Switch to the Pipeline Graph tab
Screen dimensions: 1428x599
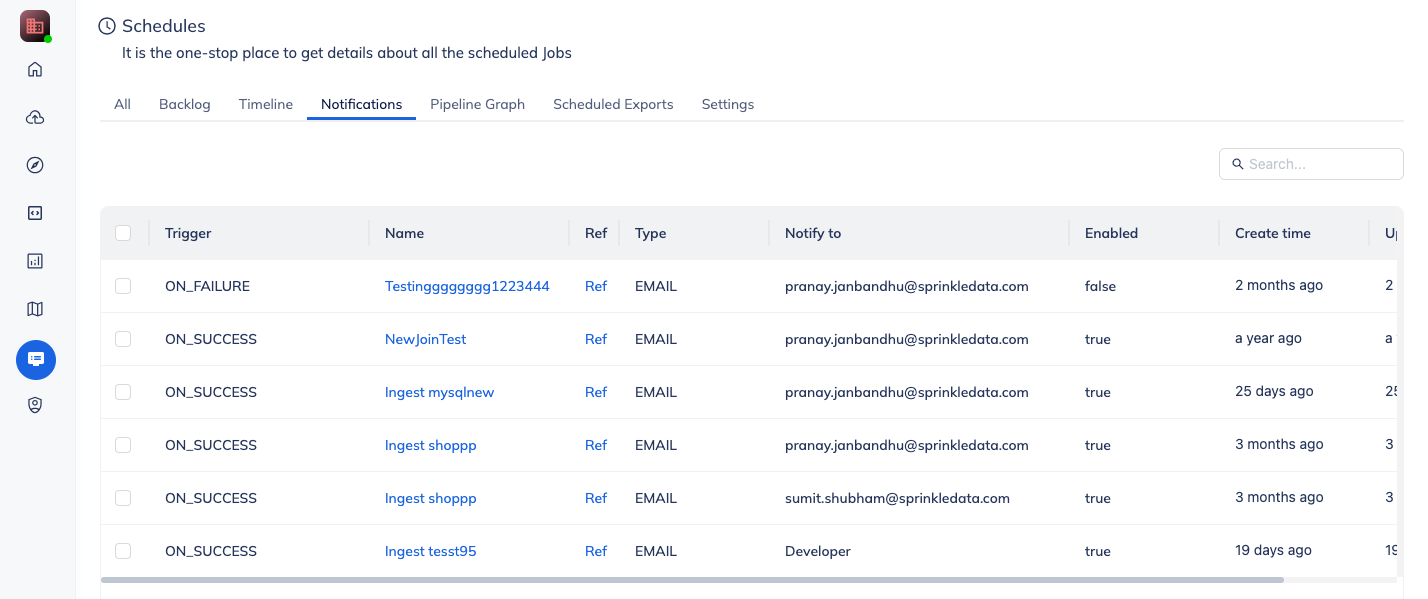coord(477,104)
